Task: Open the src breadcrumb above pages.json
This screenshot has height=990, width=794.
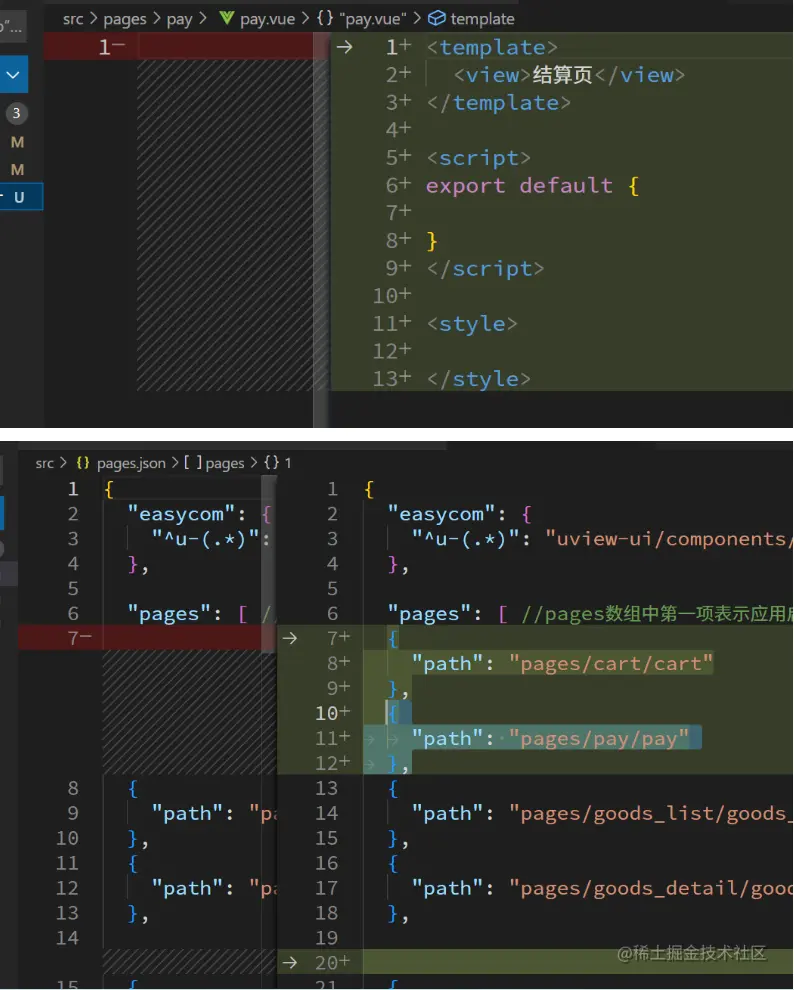Action: point(45,463)
